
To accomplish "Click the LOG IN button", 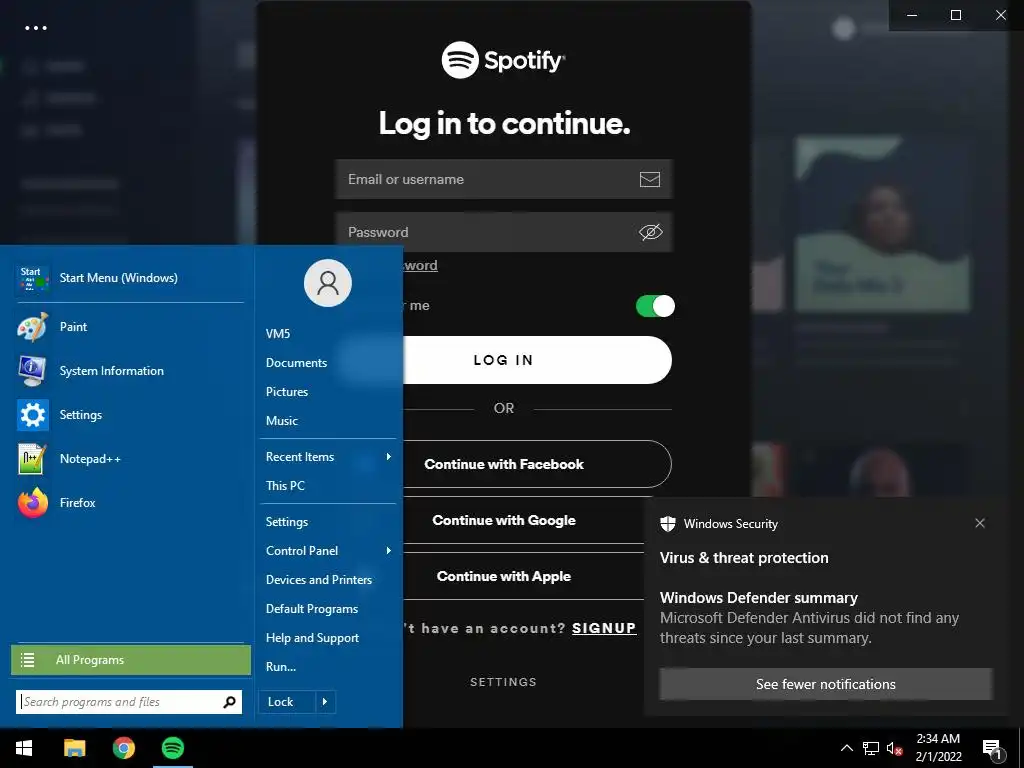I will [x=537, y=360].
